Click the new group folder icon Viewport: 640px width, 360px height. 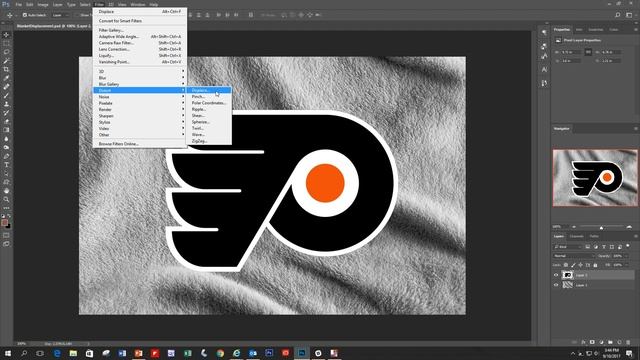click(x=610, y=342)
